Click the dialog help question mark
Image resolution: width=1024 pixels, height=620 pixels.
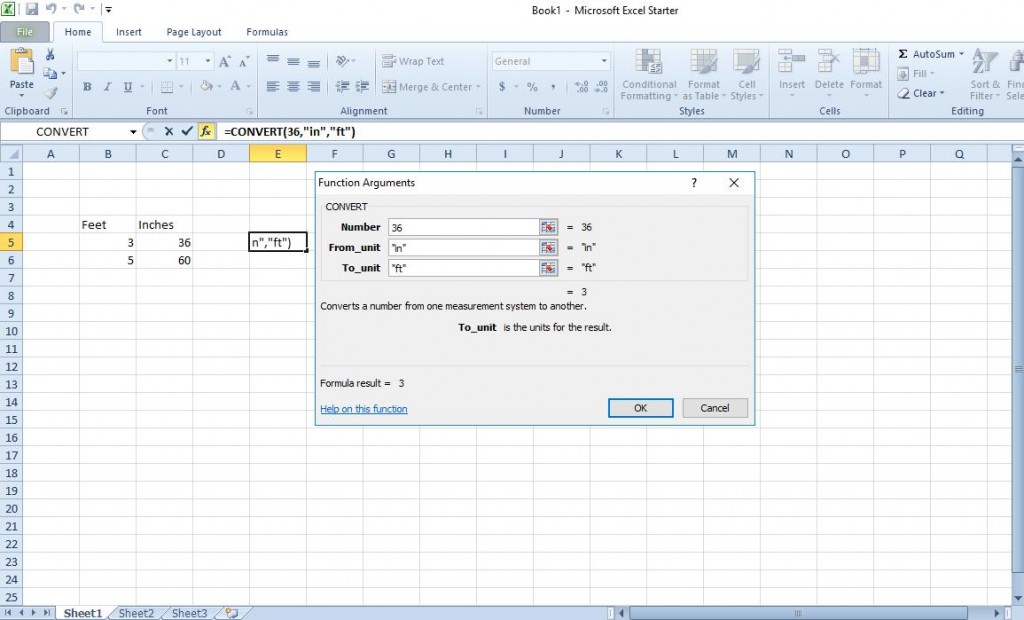click(694, 183)
